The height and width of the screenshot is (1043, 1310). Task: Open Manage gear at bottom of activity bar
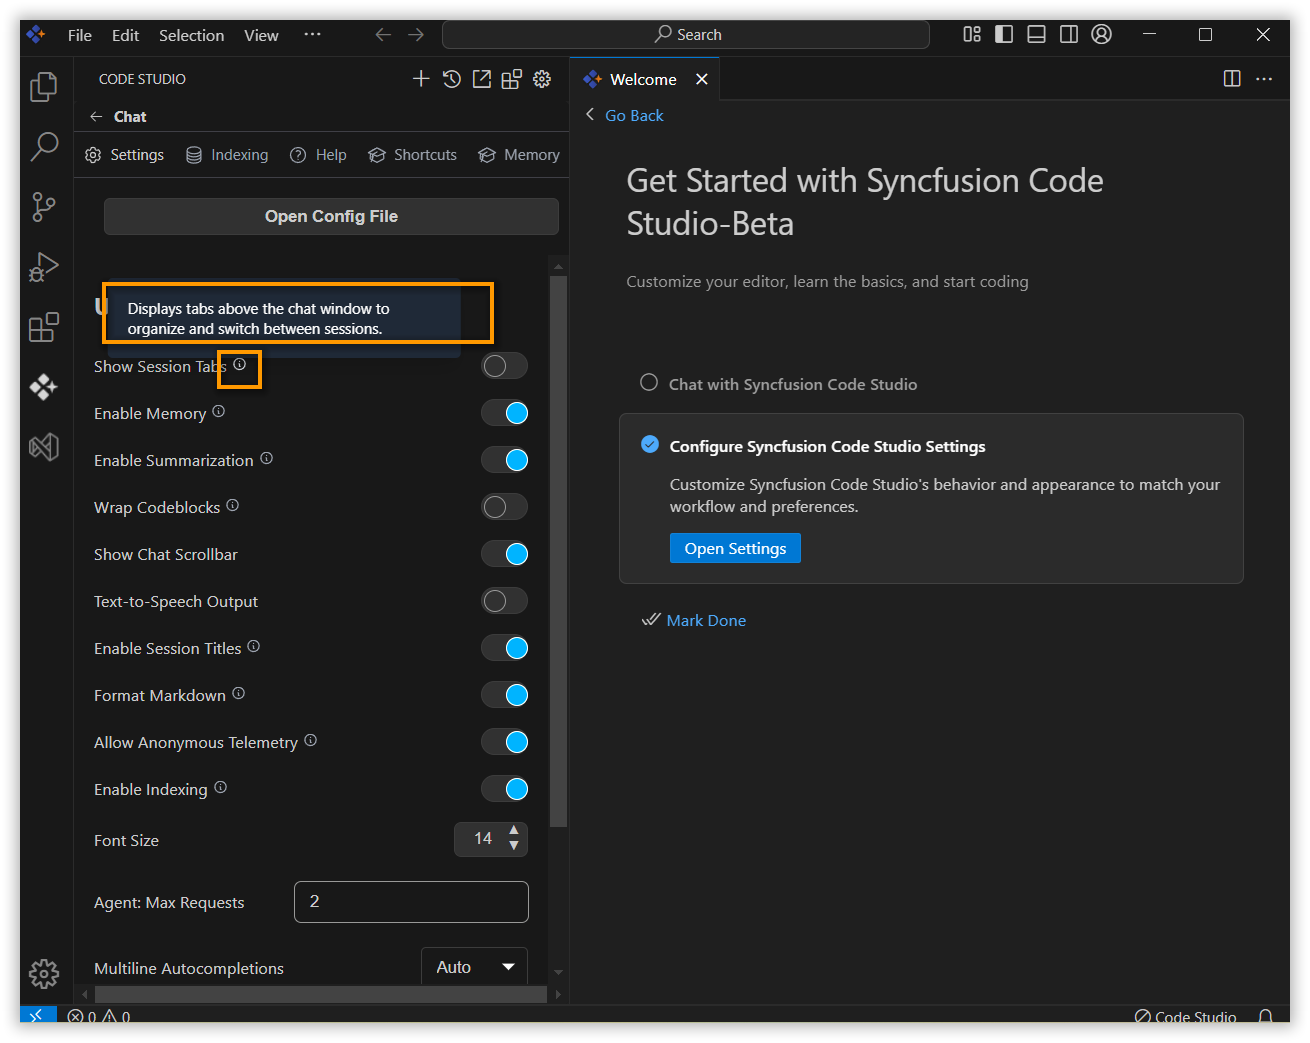click(43, 973)
